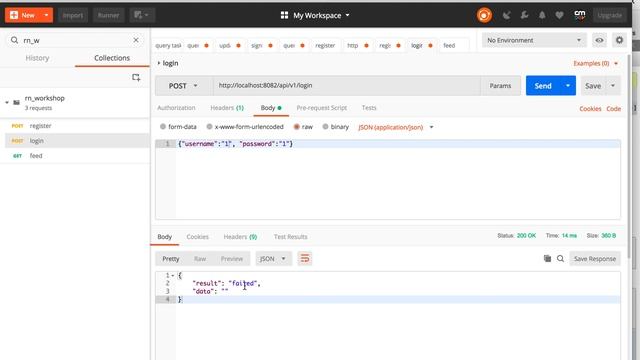Create a new collection icon
Image resolution: width=640 pixels, height=360 pixels.
[136, 77]
